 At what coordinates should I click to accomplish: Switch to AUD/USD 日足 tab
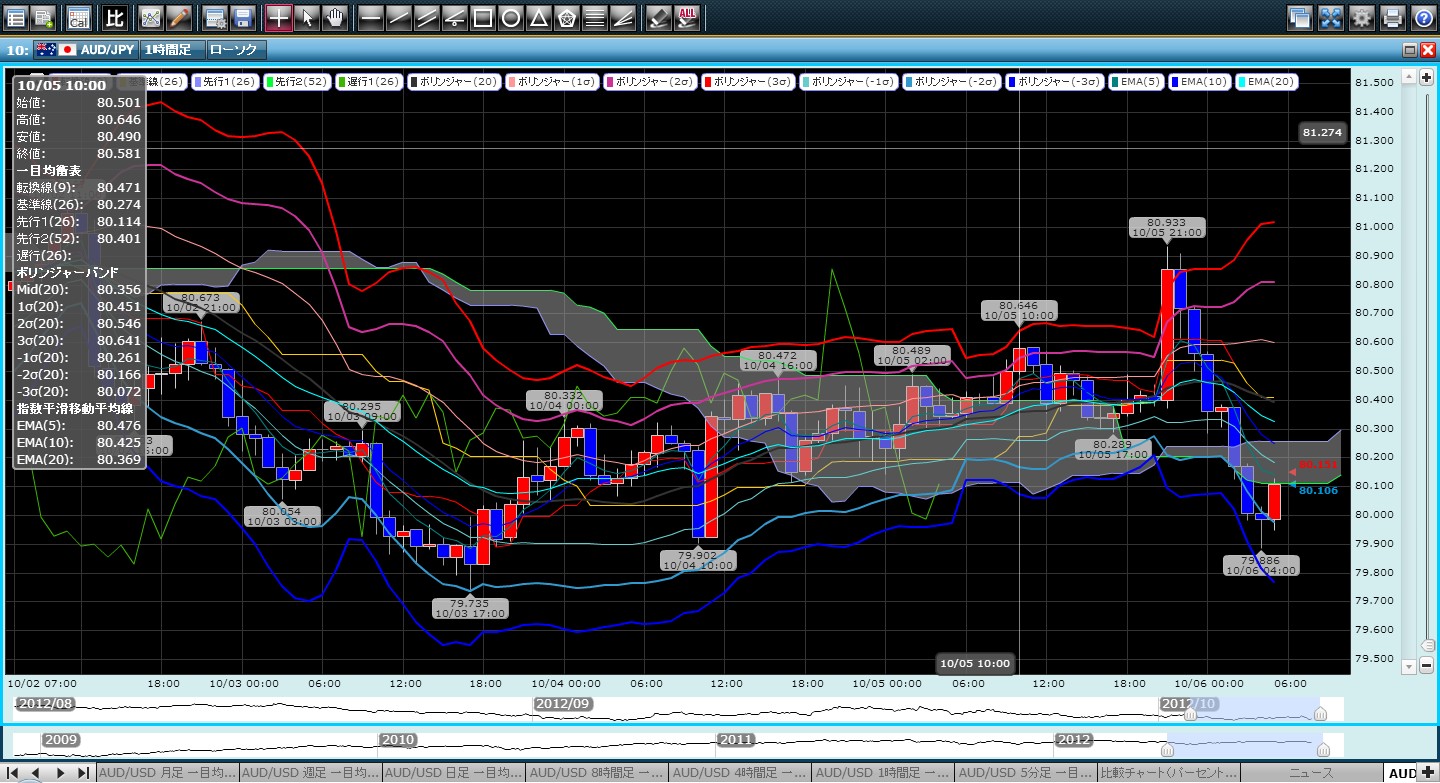click(x=454, y=773)
